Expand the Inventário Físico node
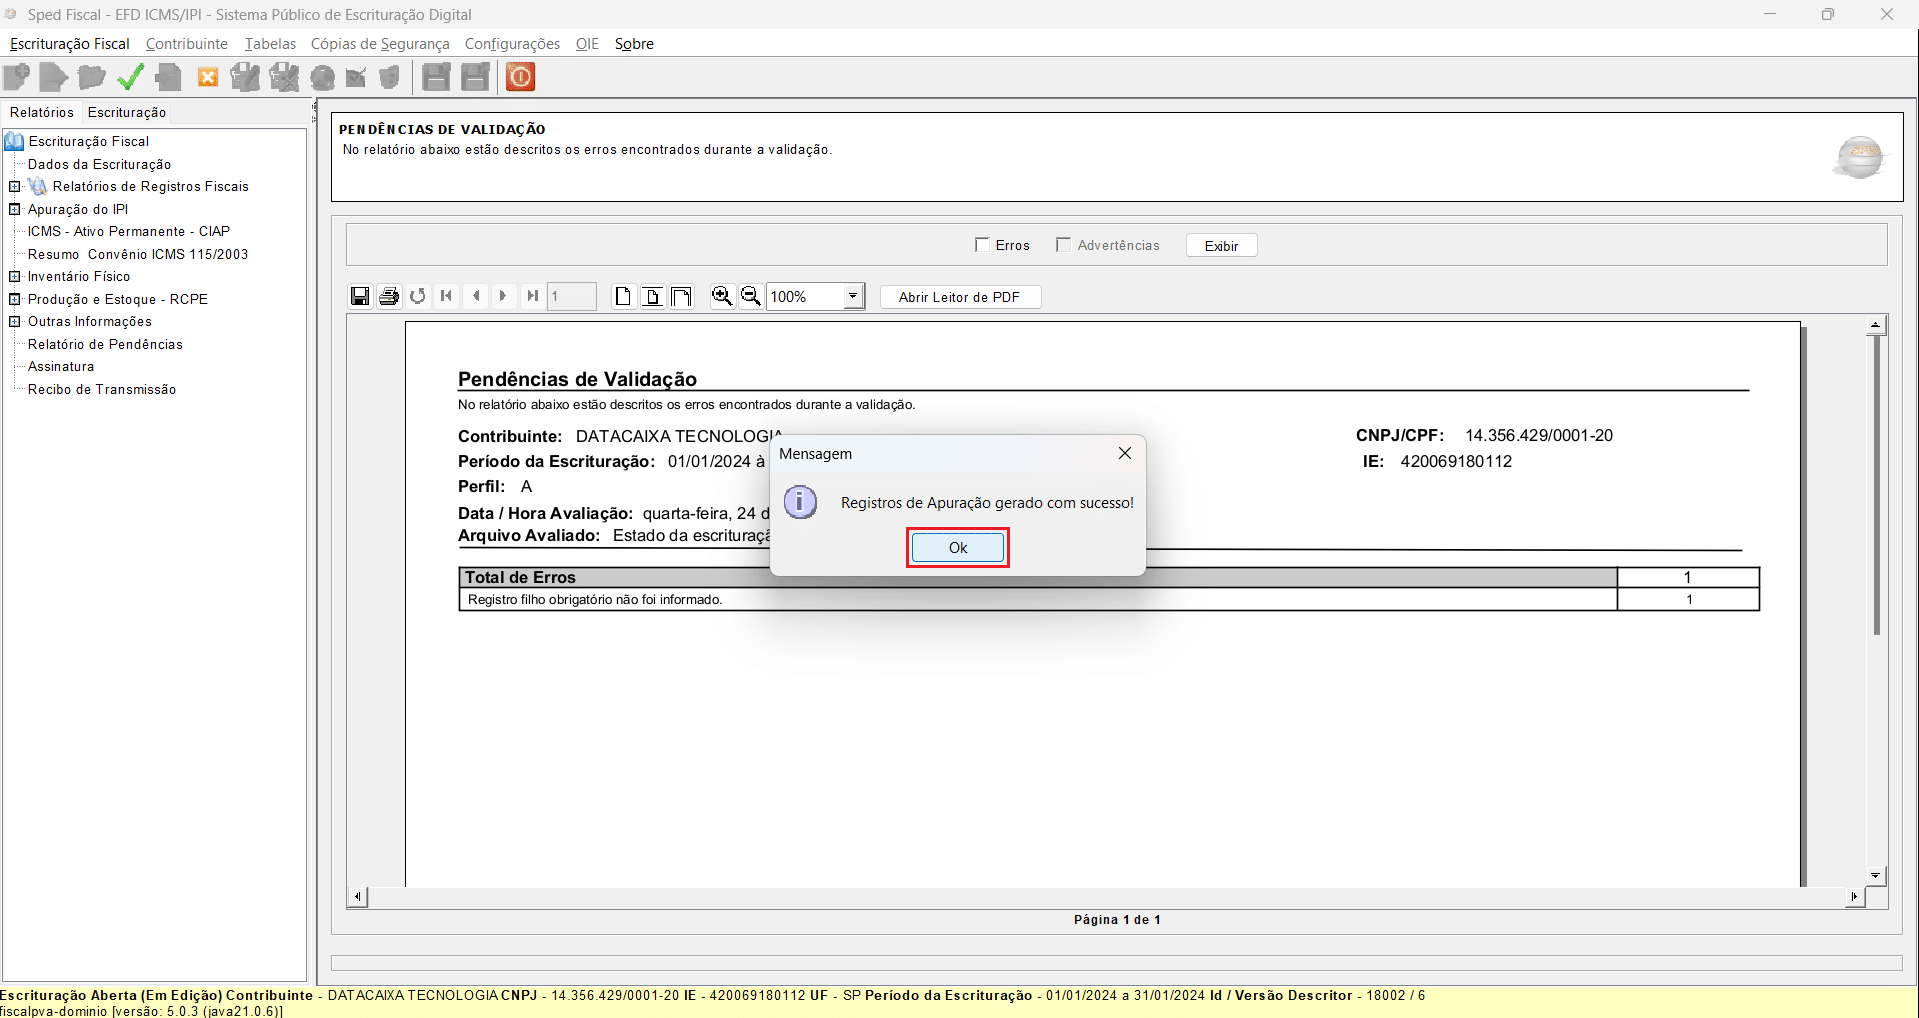Viewport: 1919px width, 1018px height. point(15,277)
